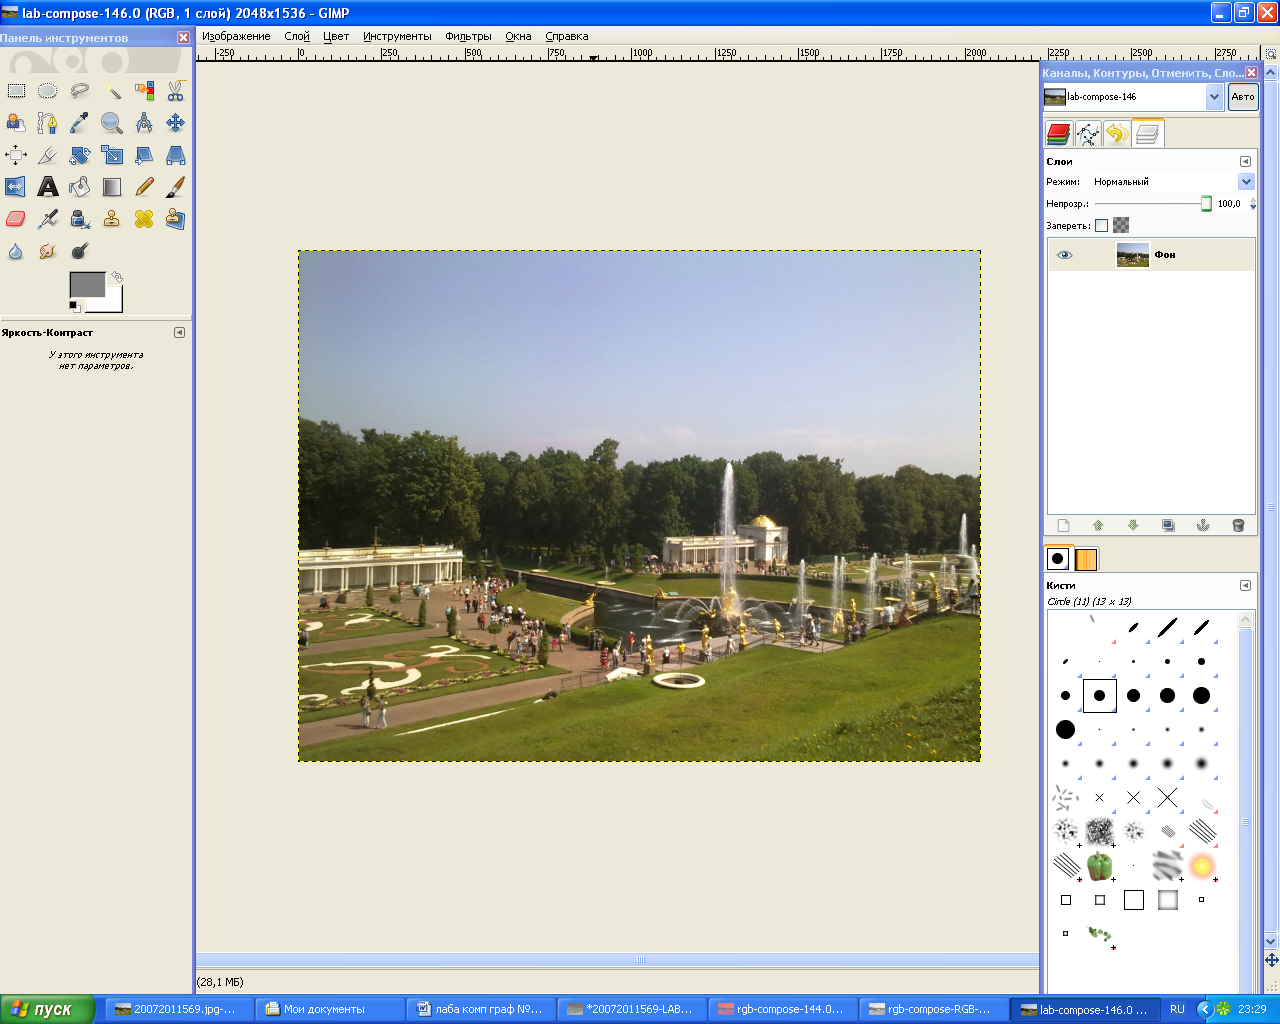This screenshot has height=1024, width=1280.
Task: Select the Measure compass tool
Action: (x=144, y=123)
